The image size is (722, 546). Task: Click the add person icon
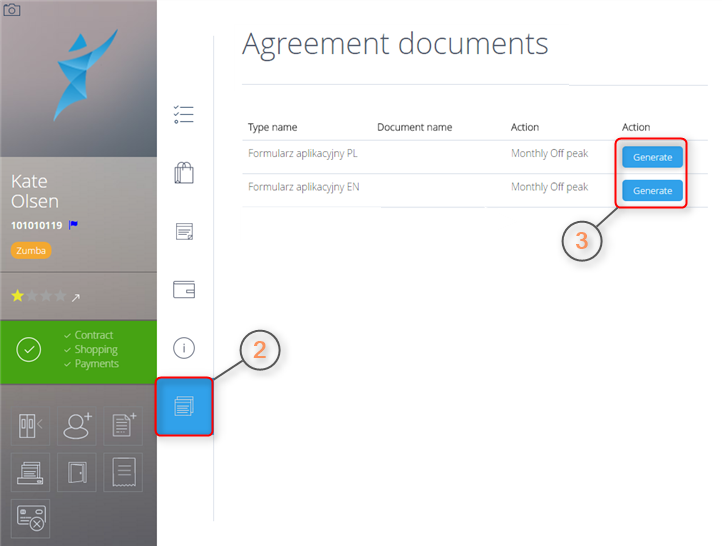coord(77,425)
